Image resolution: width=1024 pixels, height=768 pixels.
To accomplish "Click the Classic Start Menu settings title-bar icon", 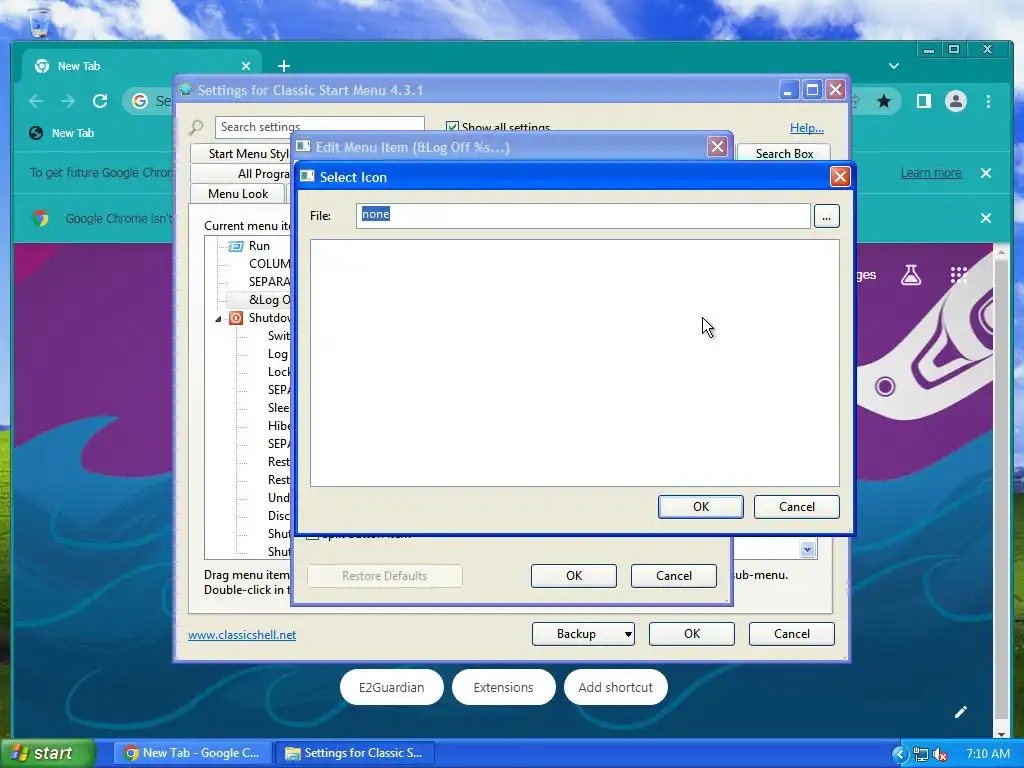I will [185, 89].
